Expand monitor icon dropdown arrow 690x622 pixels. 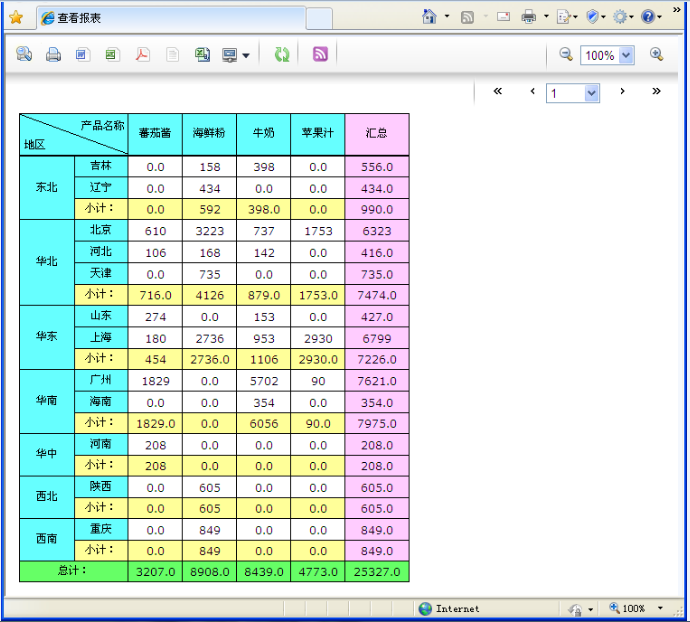pyautogui.click(x=246, y=55)
